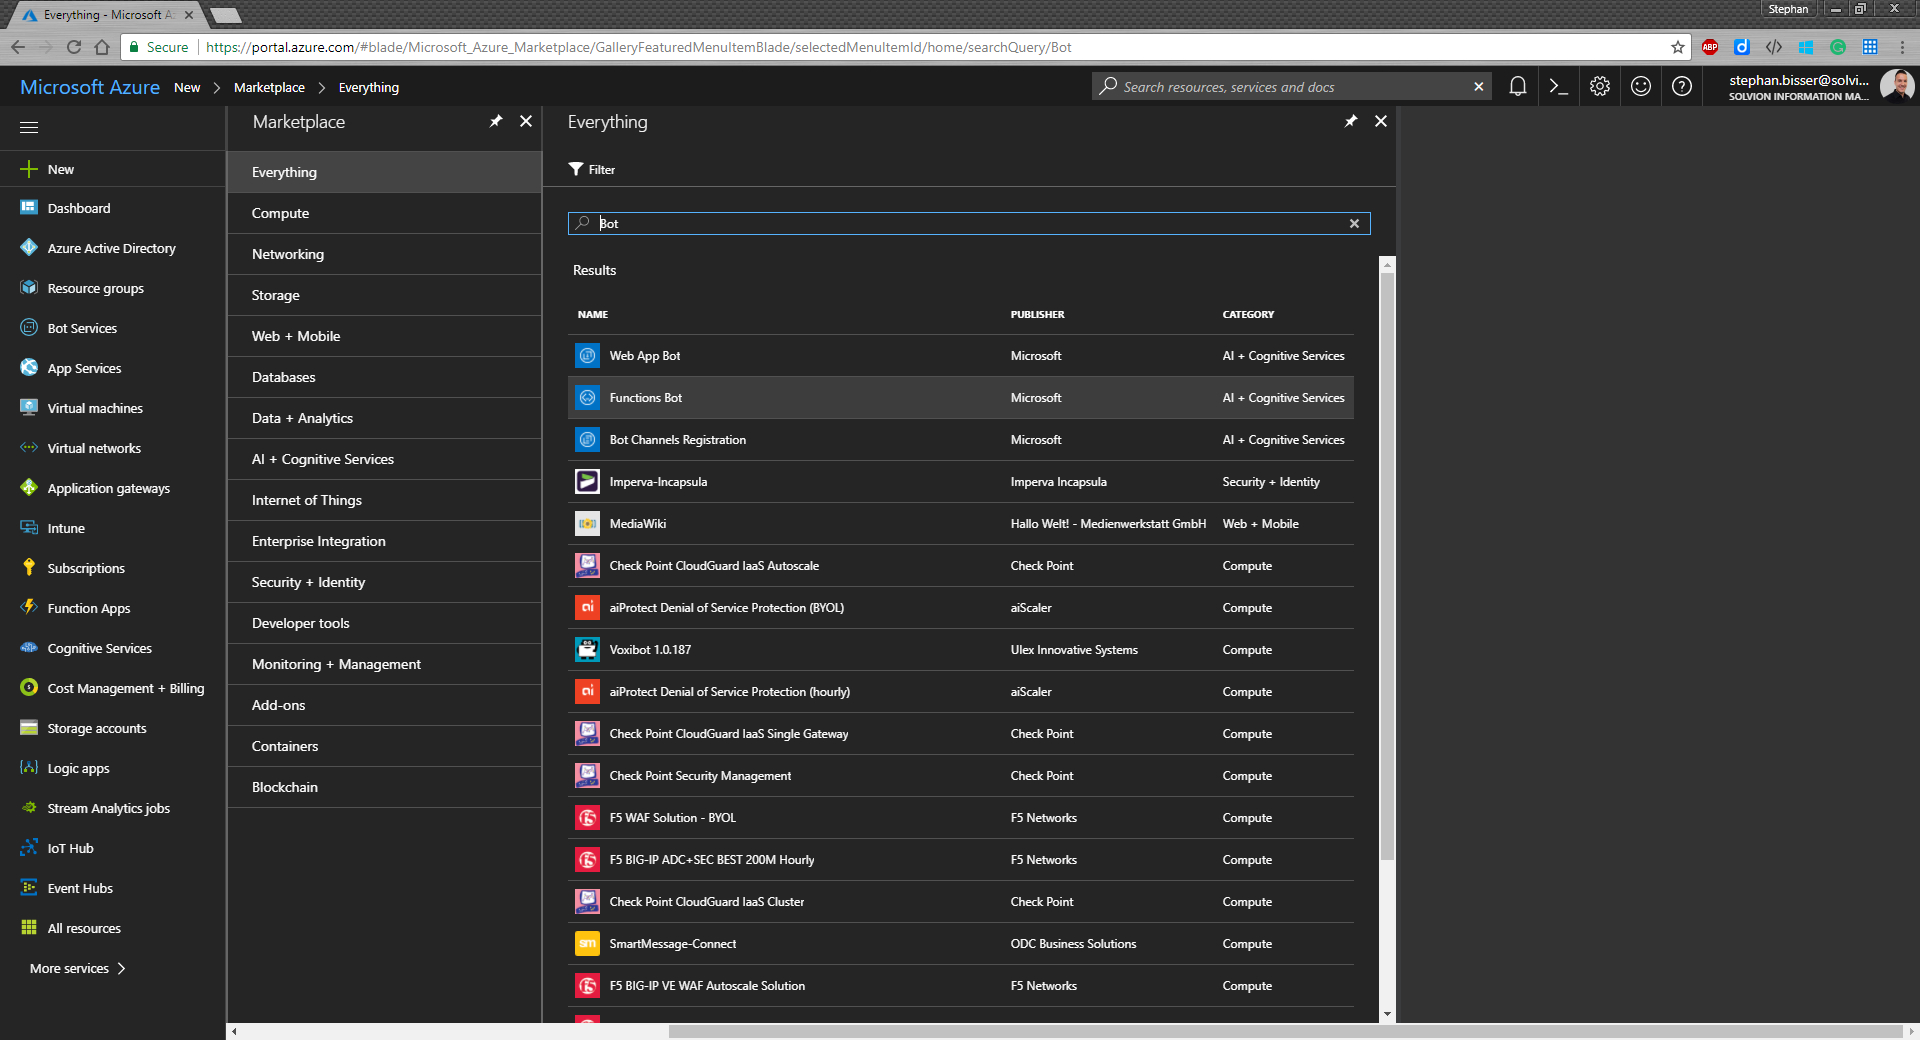Sort results by CATEGORY column header

tap(1248, 314)
